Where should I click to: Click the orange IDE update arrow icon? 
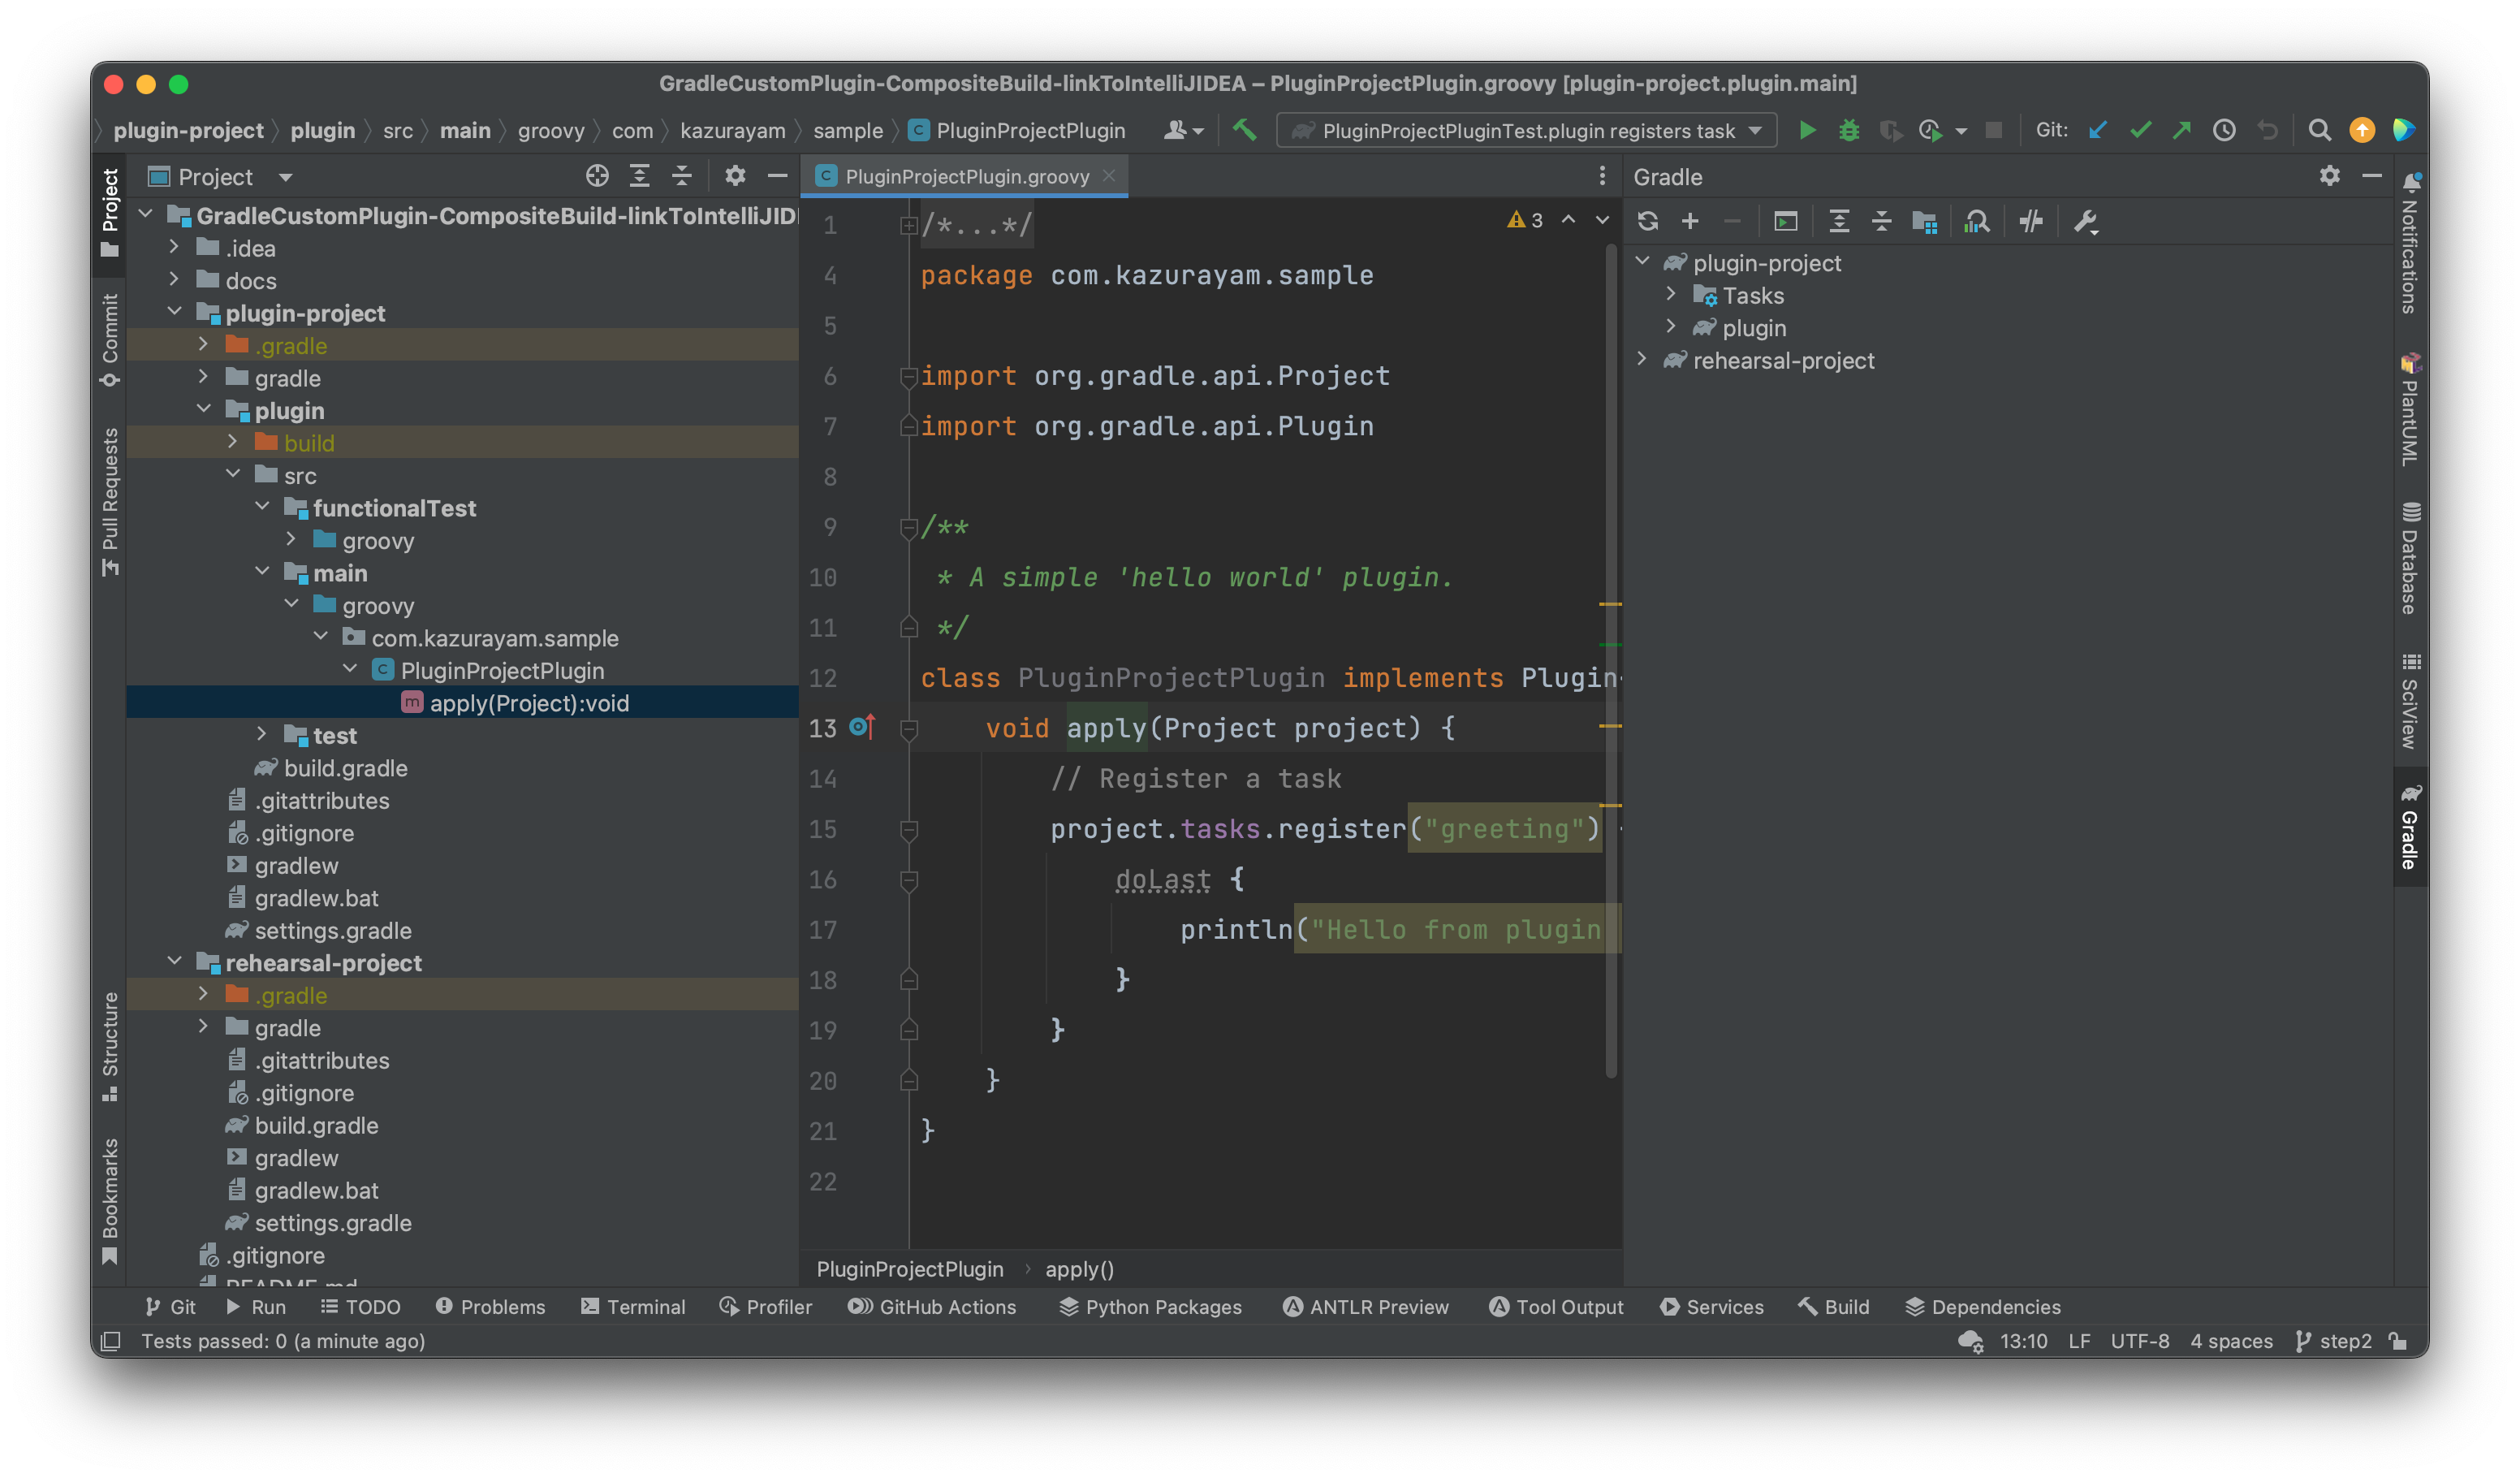point(2361,130)
